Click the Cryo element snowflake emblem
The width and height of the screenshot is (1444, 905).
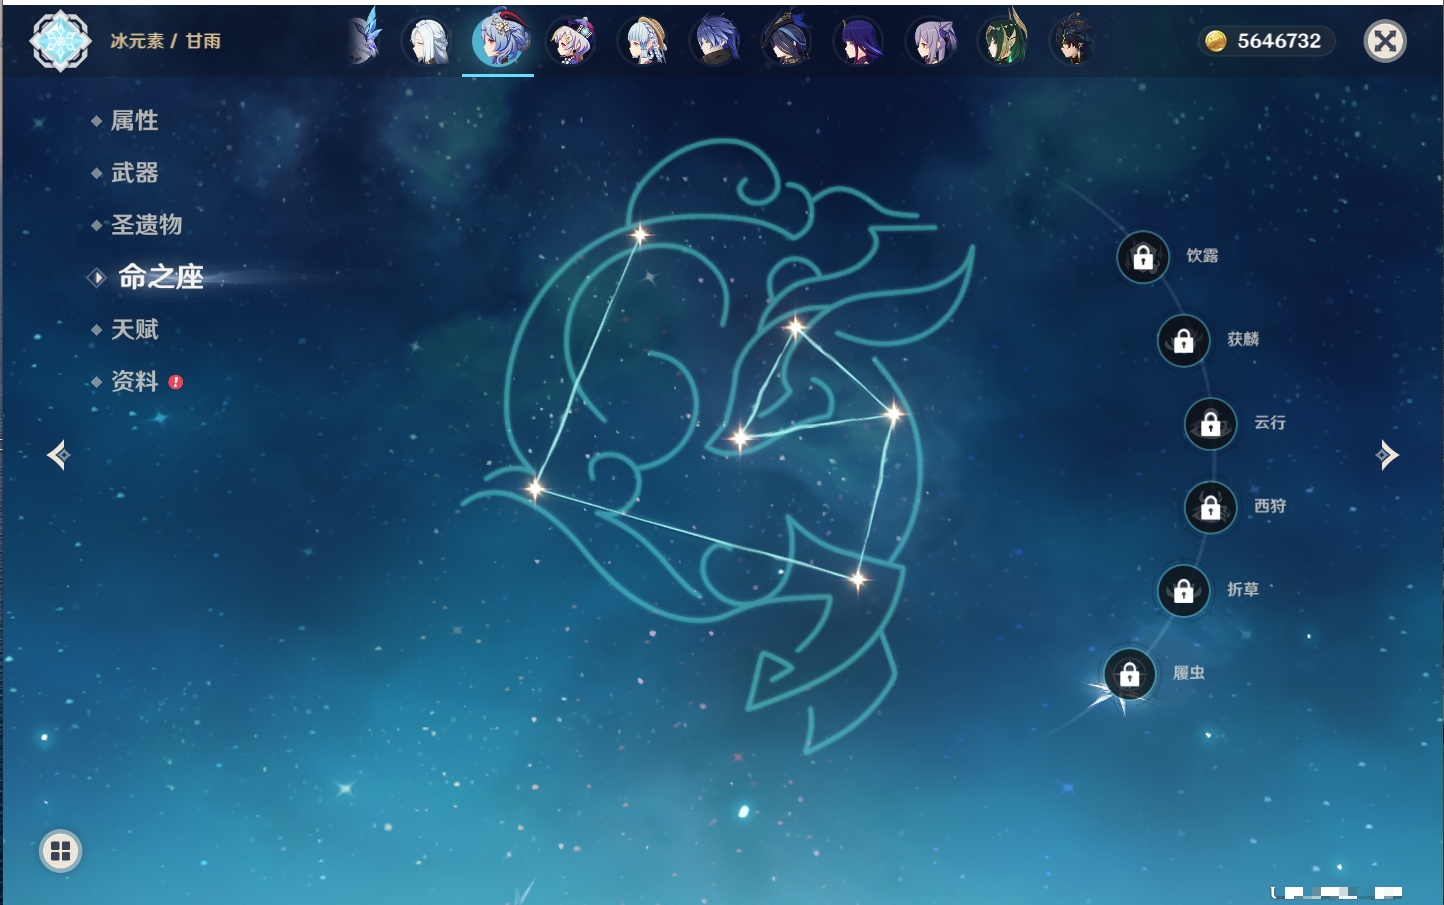60,41
